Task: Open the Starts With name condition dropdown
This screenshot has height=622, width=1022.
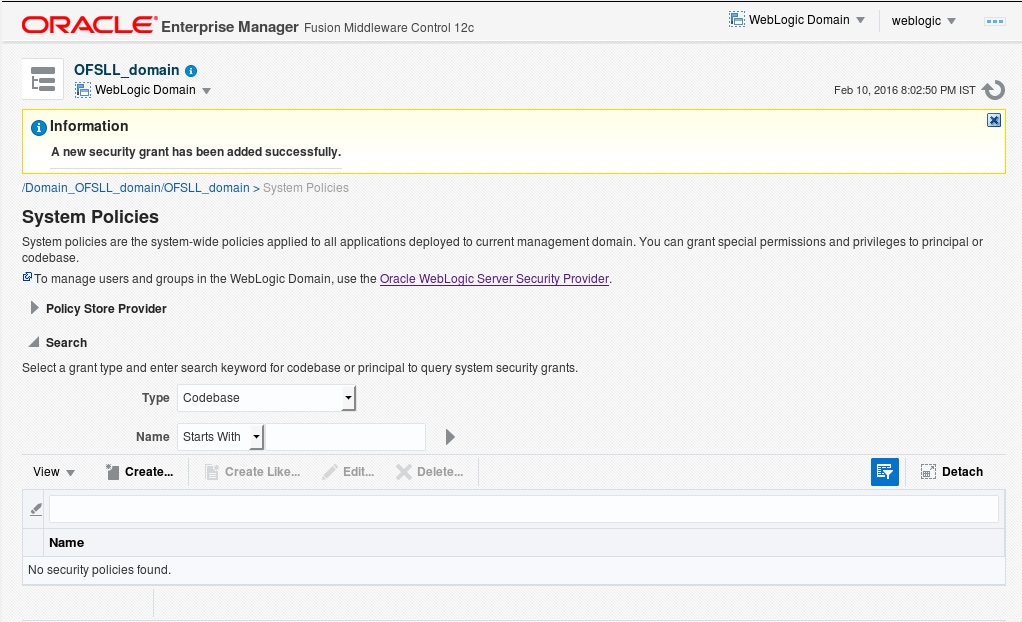Action: [x=220, y=437]
